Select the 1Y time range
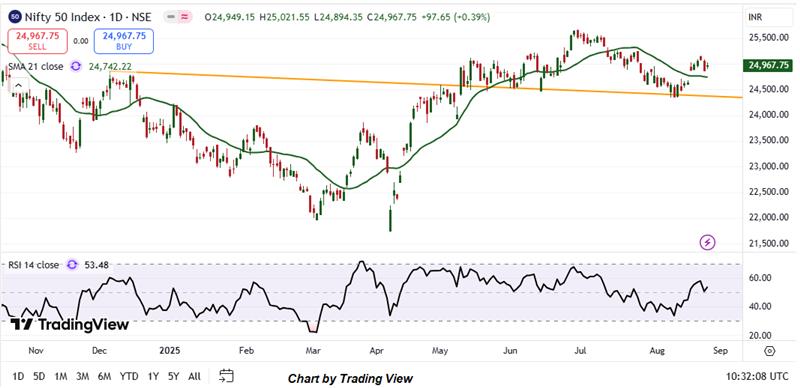Screen dimensions: 800x388 [153, 377]
